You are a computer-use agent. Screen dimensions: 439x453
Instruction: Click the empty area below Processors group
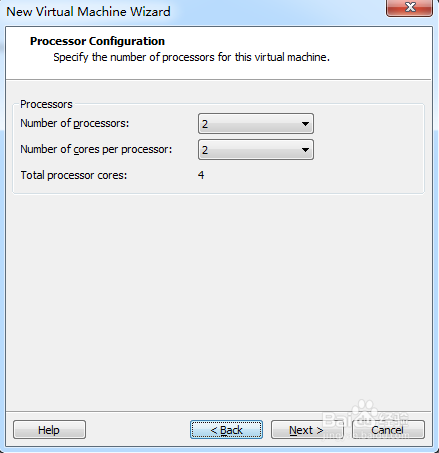(218, 300)
